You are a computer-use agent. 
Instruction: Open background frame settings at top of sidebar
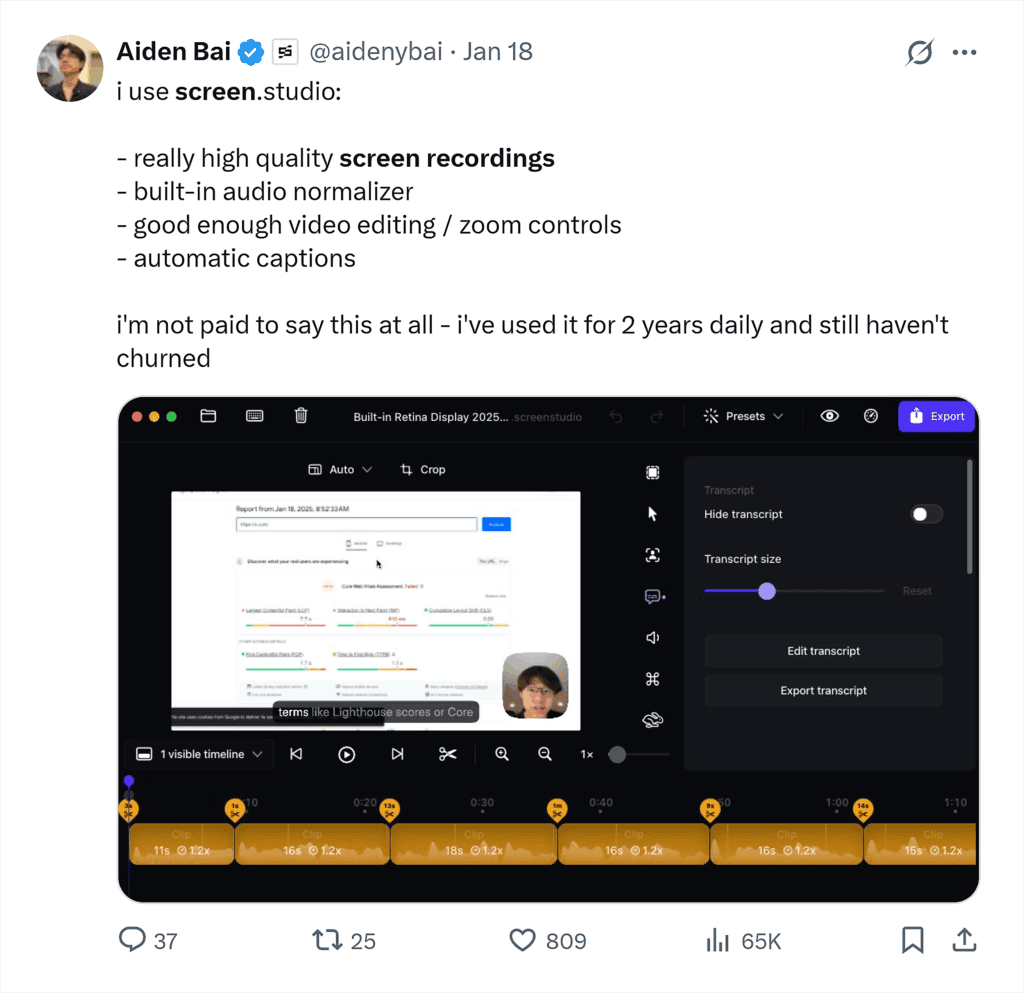[x=652, y=472]
